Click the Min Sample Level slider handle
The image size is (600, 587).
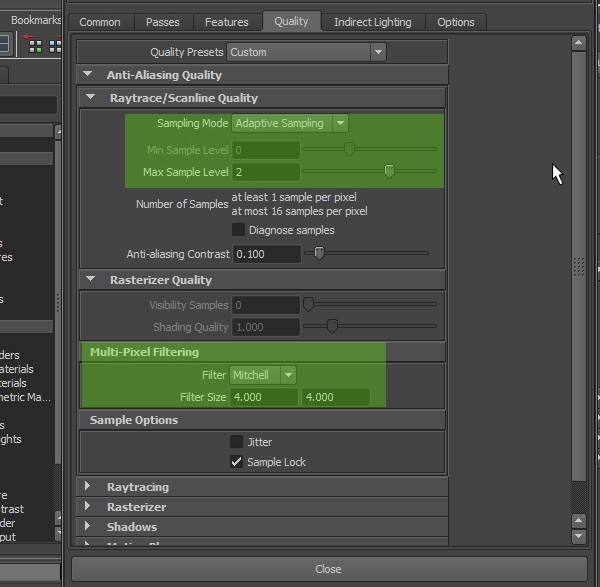(x=349, y=149)
